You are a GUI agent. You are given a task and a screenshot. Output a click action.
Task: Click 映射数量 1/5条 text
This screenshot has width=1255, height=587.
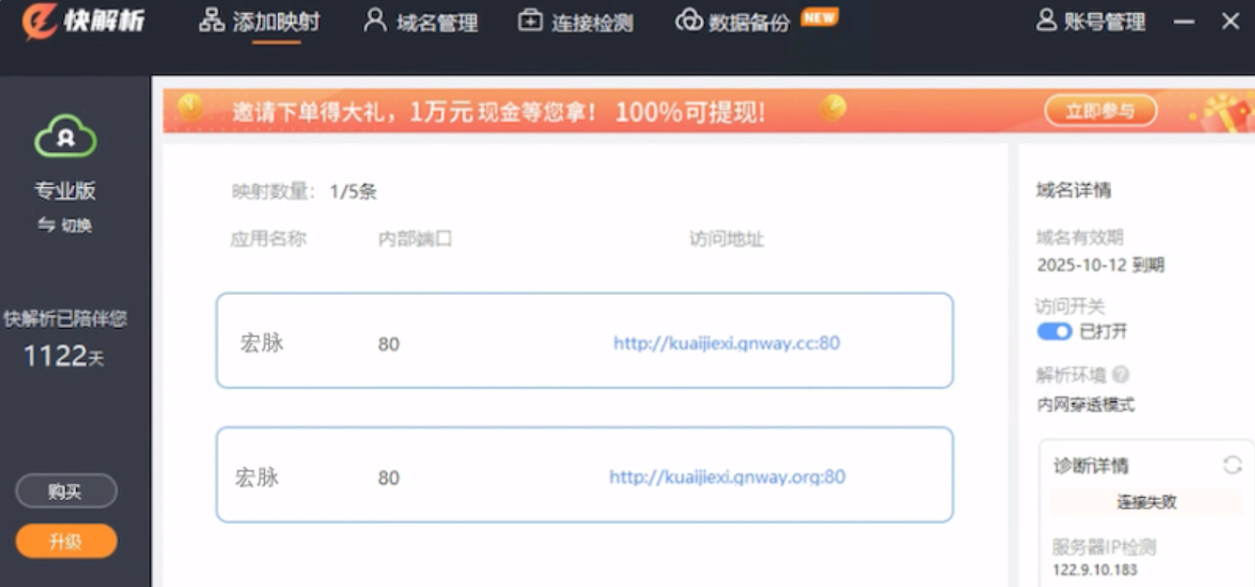coord(304,191)
